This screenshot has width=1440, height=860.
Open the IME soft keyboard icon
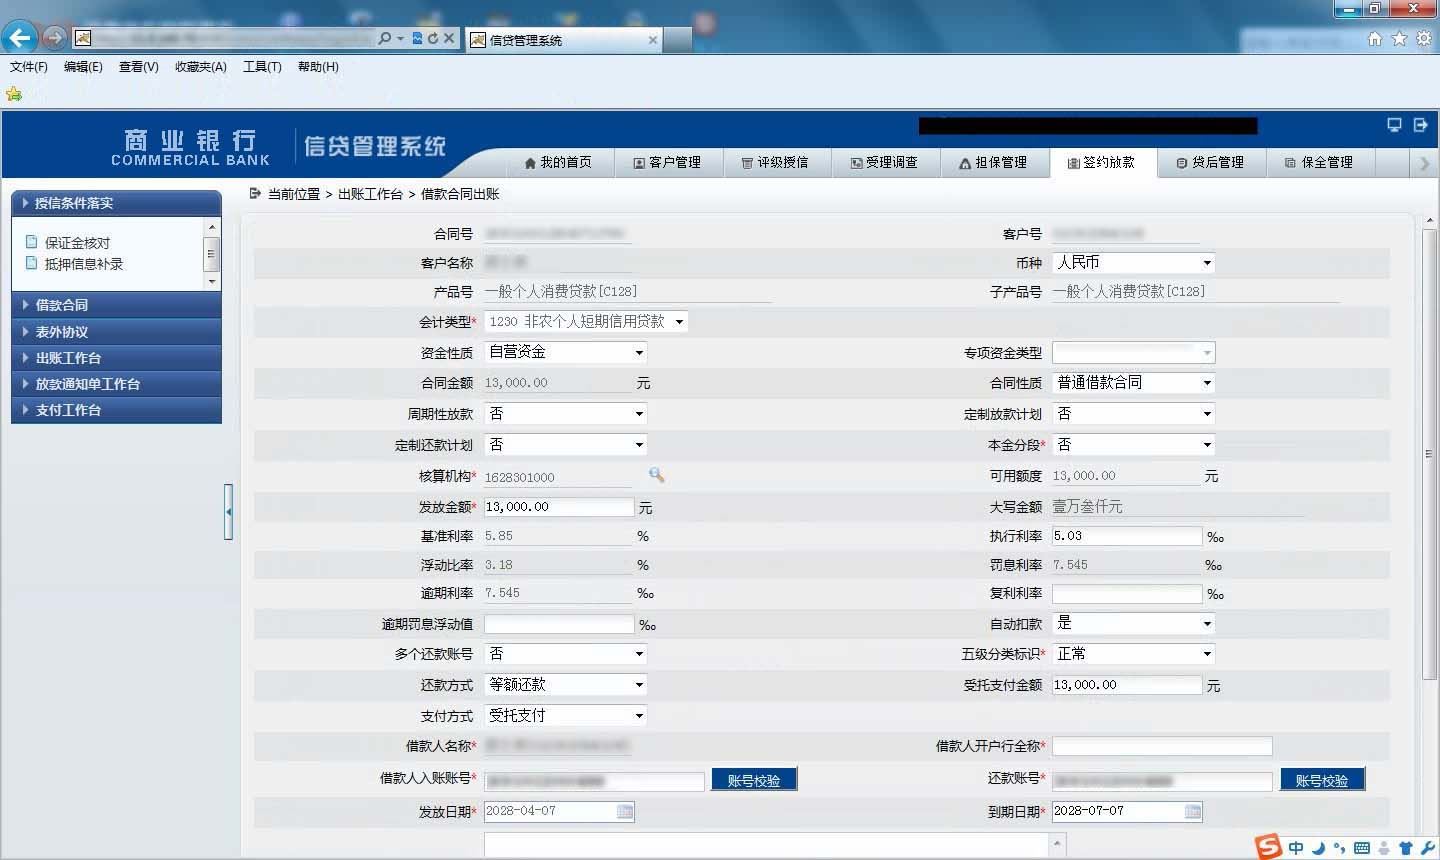click(x=1362, y=848)
